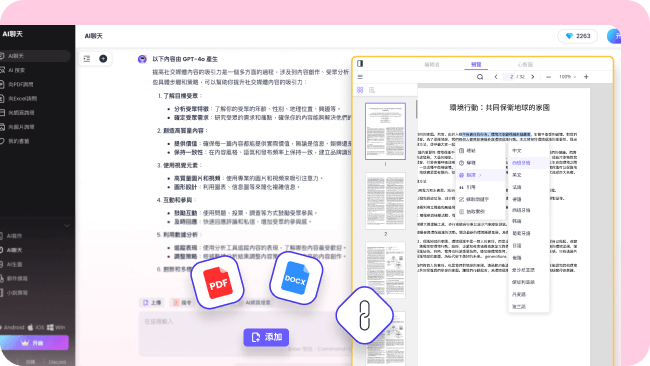Click the document title 環境行動 heading
This screenshot has width=650, height=366.
[x=500, y=108]
